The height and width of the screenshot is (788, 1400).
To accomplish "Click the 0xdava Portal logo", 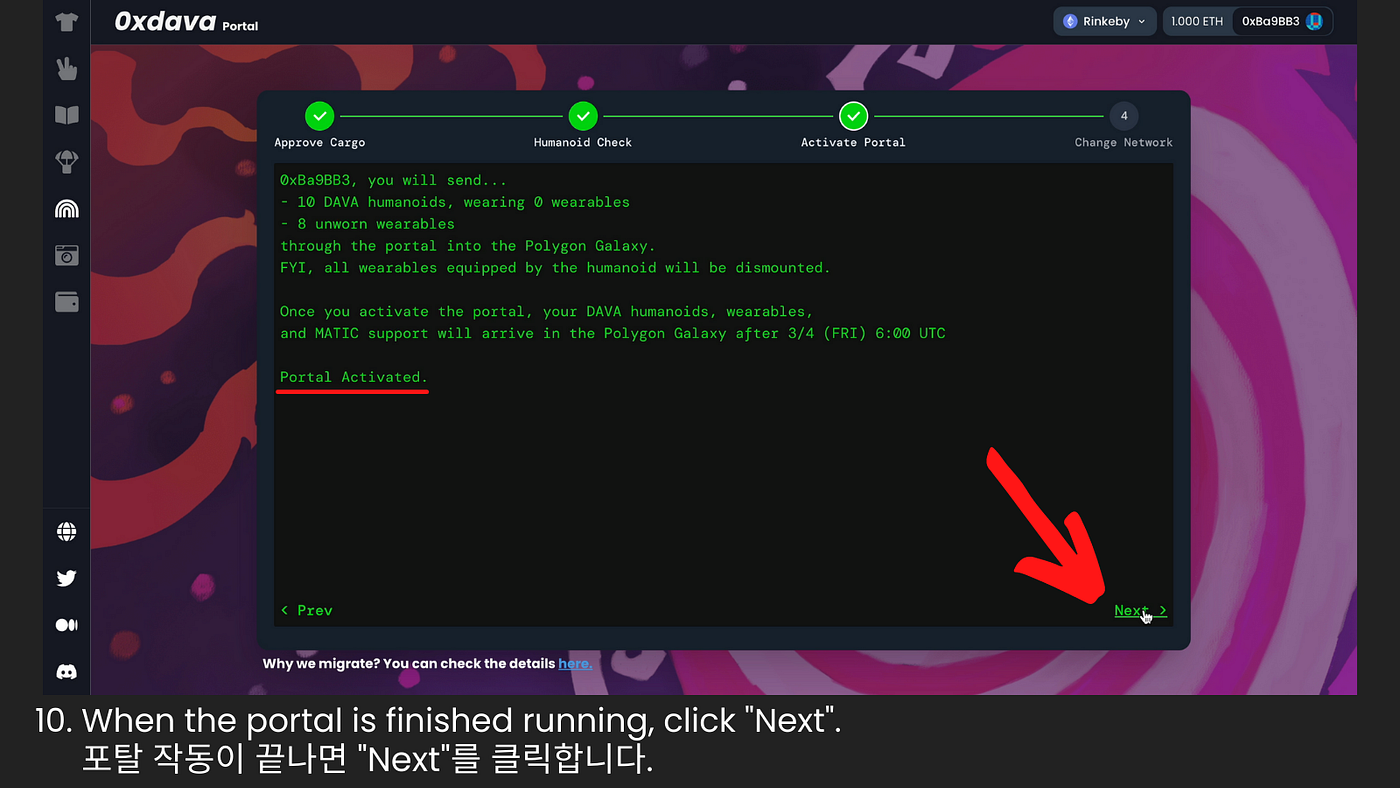I will [x=186, y=21].
